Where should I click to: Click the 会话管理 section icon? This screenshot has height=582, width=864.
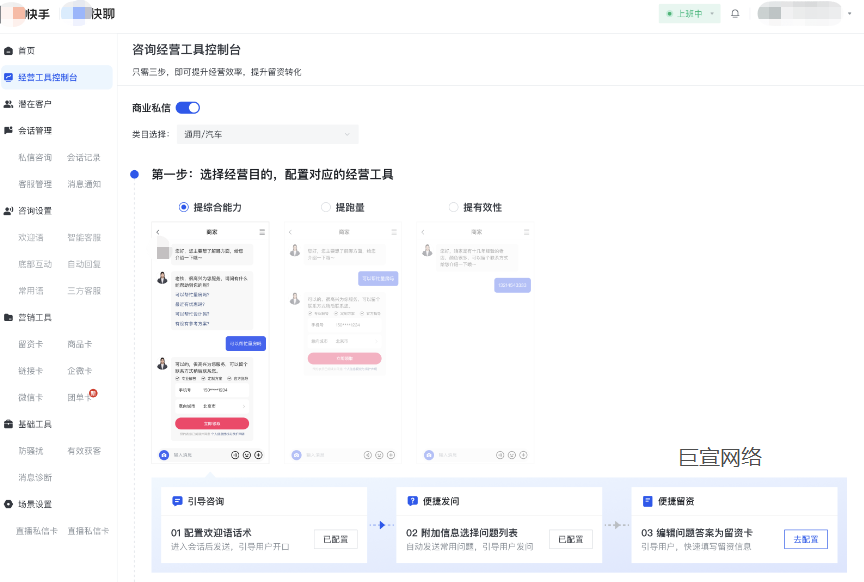(10, 130)
